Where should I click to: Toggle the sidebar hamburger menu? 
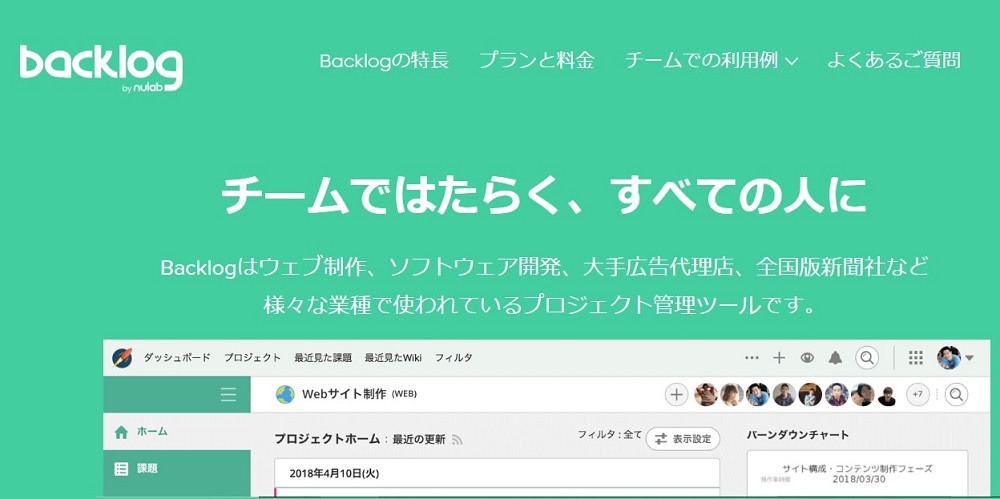click(x=228, y=395)
